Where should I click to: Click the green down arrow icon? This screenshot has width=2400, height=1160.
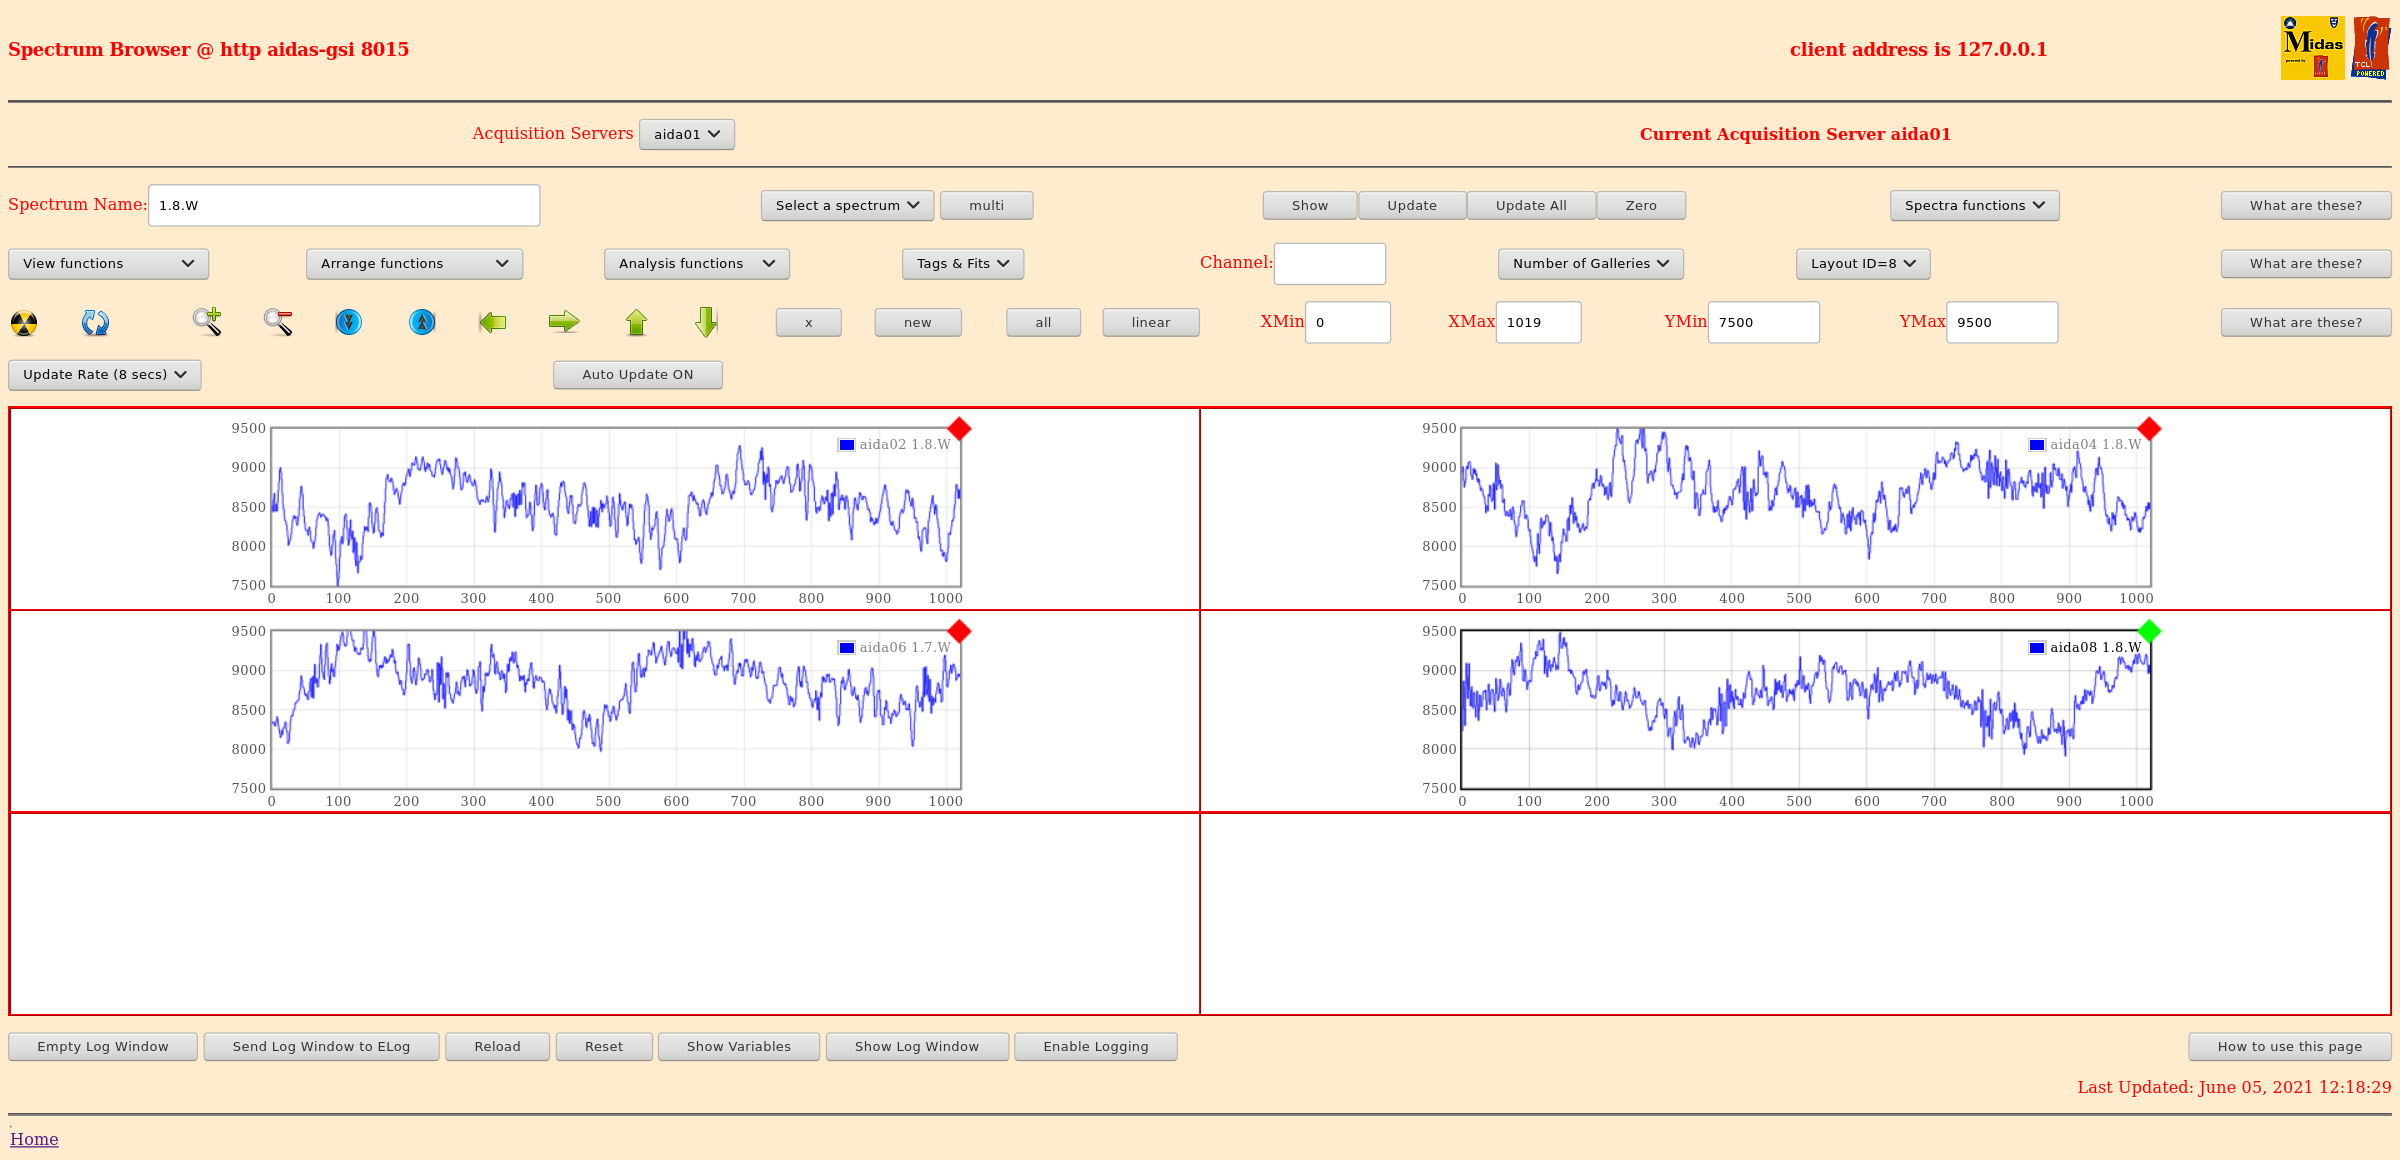click(706, 322)
